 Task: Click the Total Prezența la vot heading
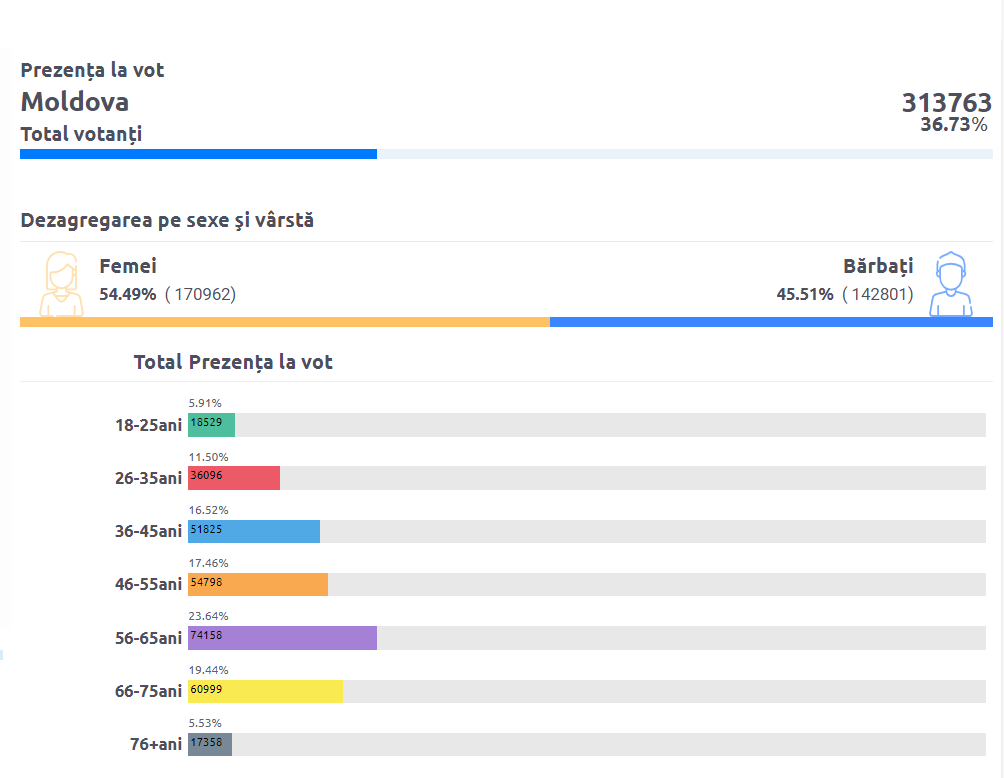tap(233, 362)
